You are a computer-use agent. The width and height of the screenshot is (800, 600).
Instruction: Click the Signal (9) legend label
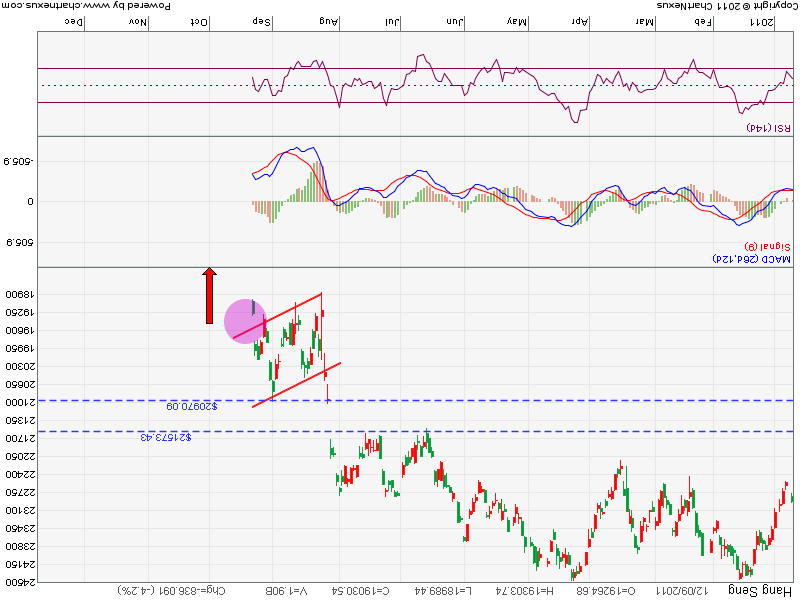[768, 246]
